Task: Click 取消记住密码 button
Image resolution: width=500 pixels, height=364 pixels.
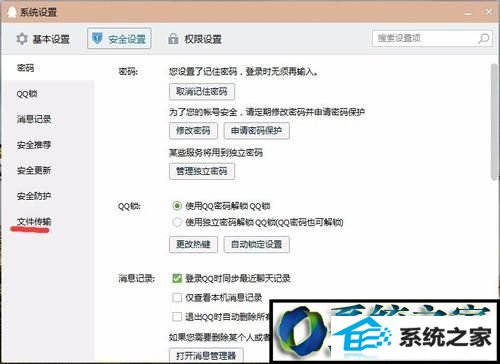Action: click(202, 91)
